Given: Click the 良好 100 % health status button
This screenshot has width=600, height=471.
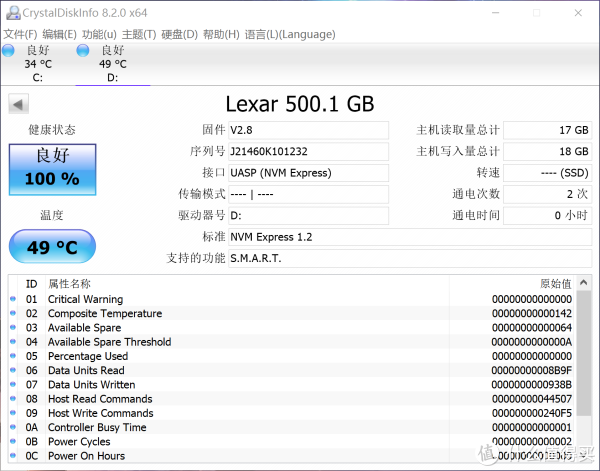Looking at the screenshot, I should click(52, 169).
